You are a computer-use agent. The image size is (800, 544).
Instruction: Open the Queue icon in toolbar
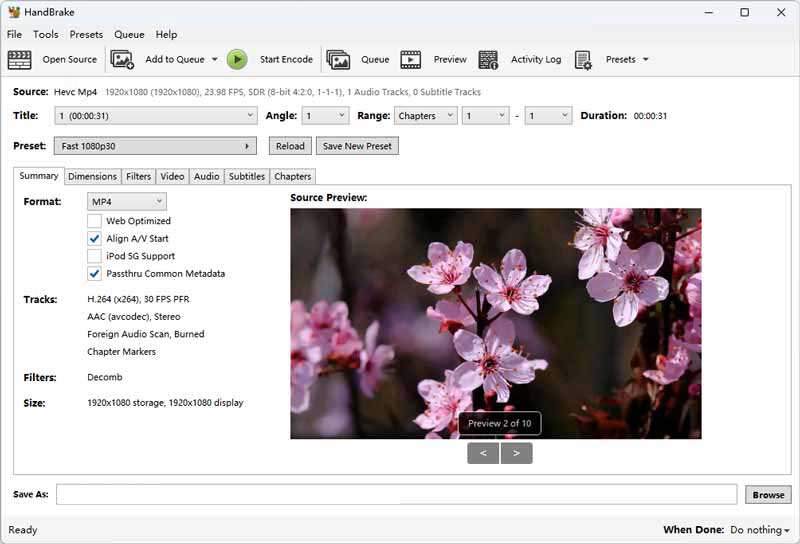[x=338, y=60]
